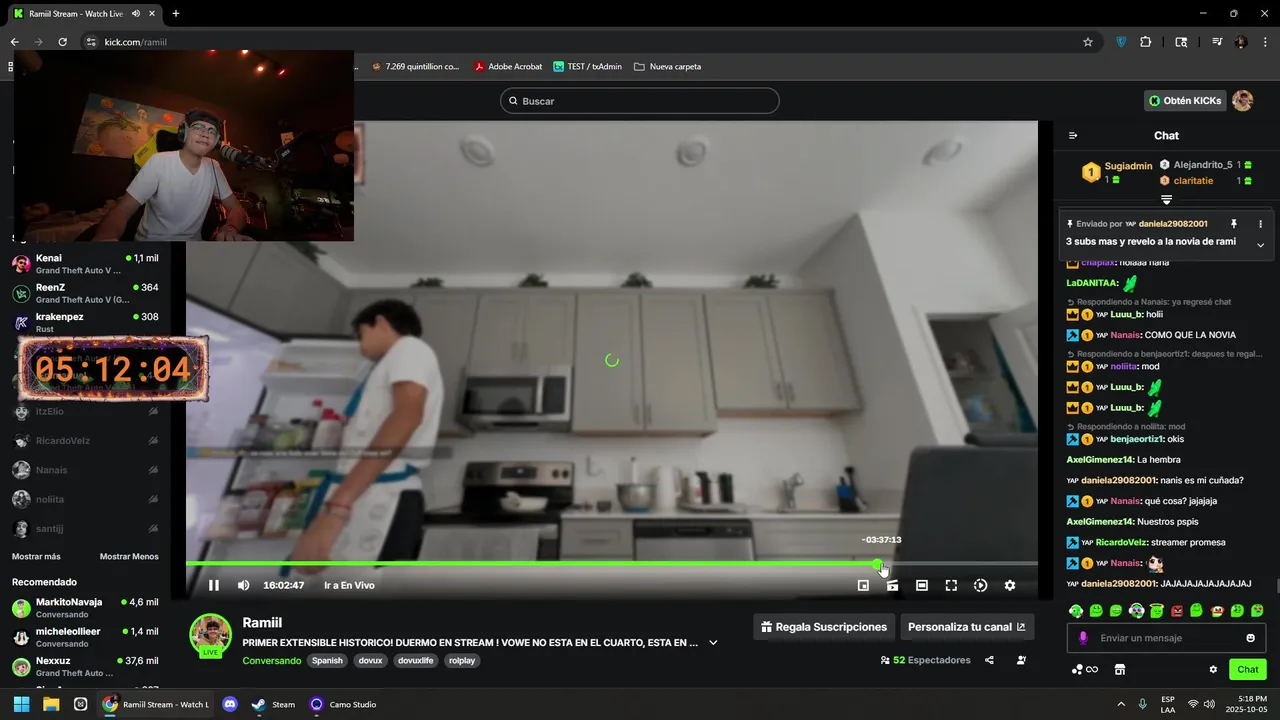Click the chat message input field
Screen dimensions: 1280x720
click(x=1166, y=638)
